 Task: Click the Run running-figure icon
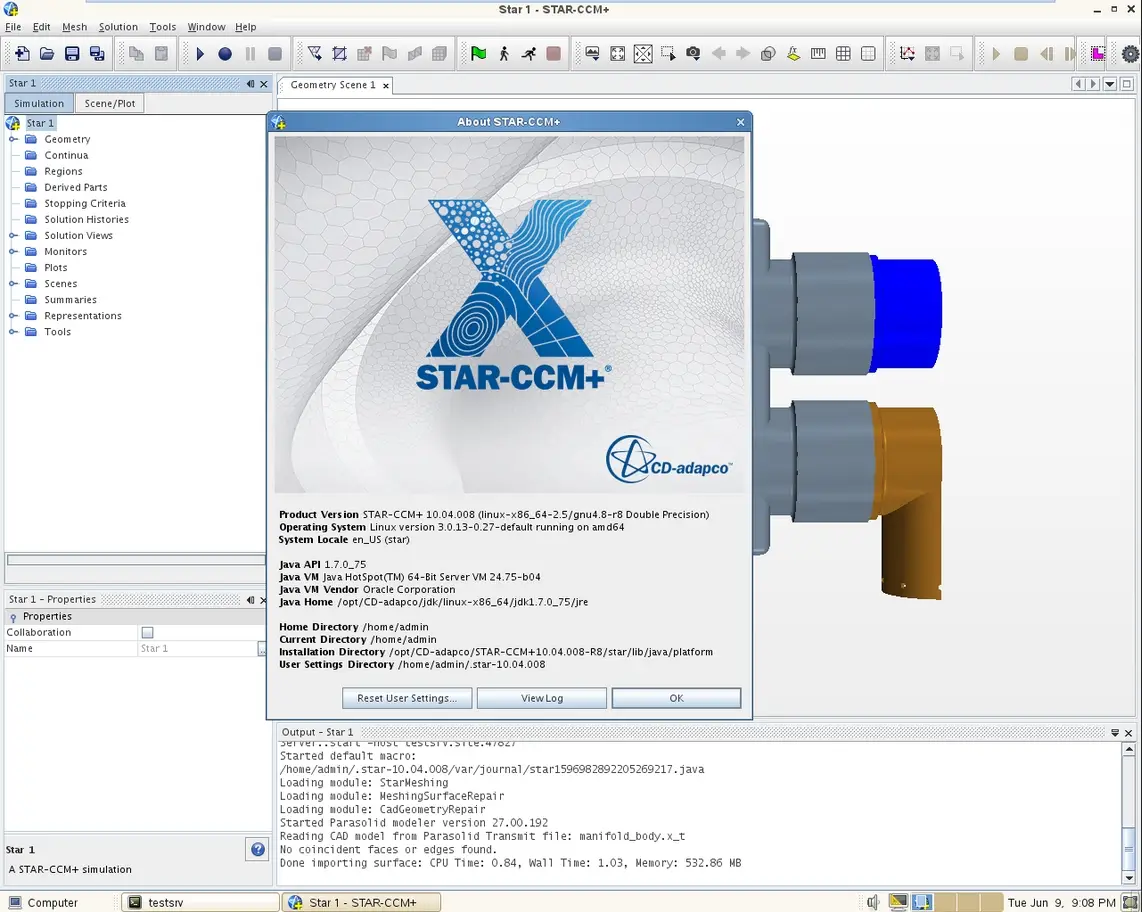tap(529, 53)
